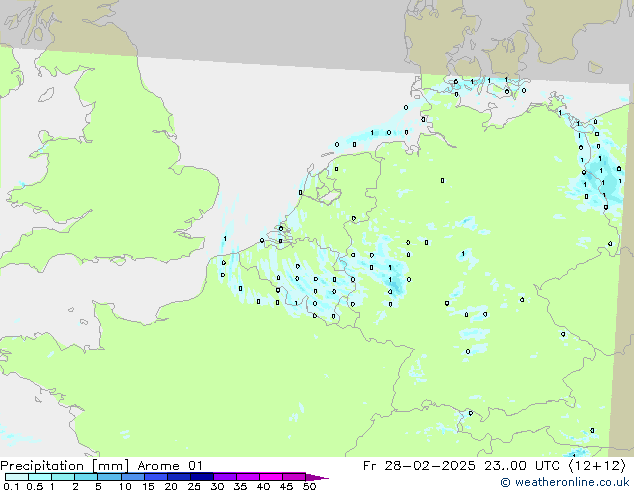This screenshot has width=634, height=490.
Task: Open the weatheronline.co.uk copyright link
Action: click(565, 482)
